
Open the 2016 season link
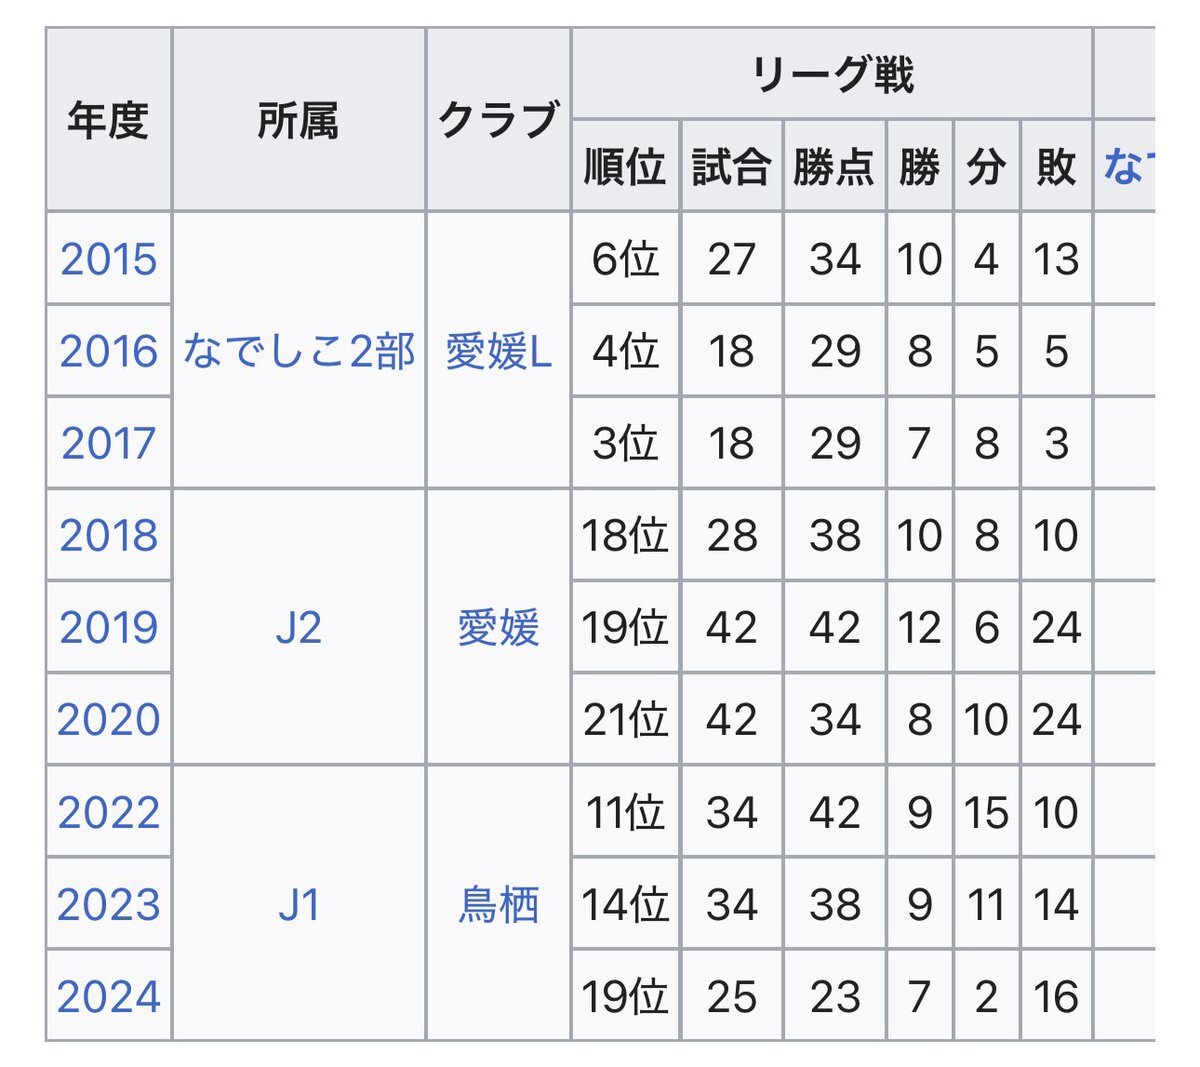(109, 351)
